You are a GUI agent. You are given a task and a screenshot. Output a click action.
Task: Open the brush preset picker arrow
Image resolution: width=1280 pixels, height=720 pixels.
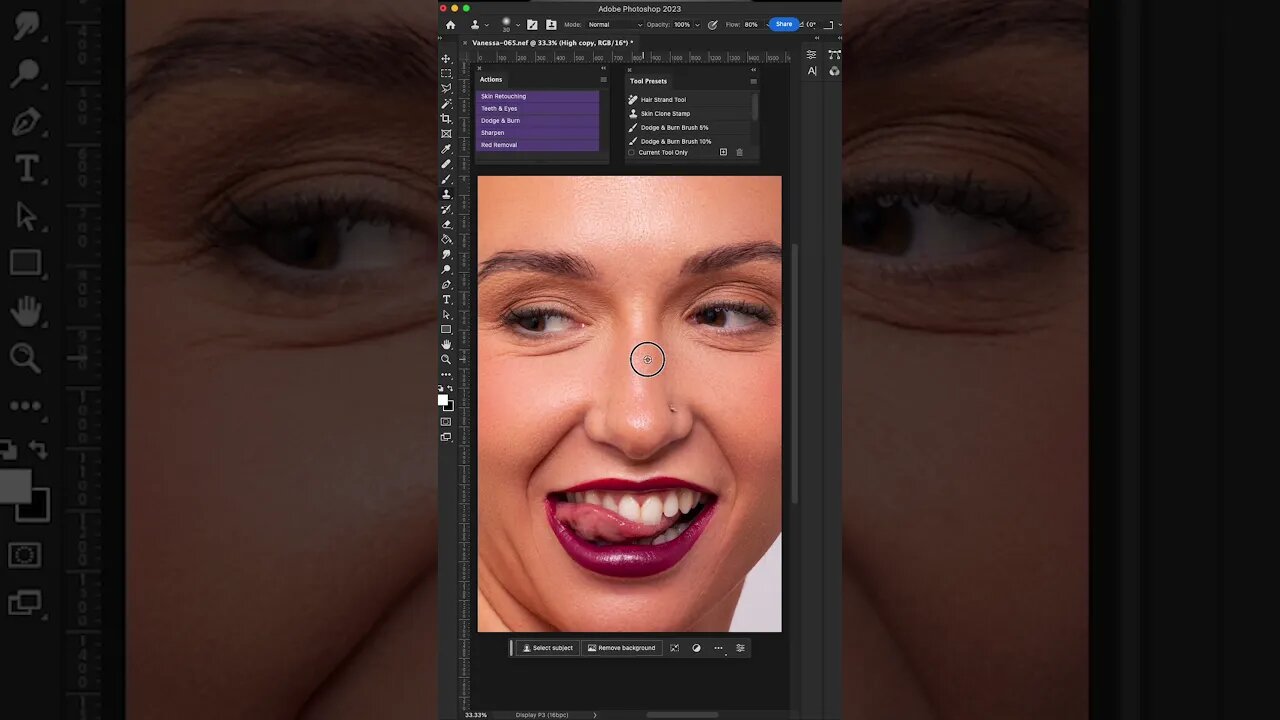[518, 25]
